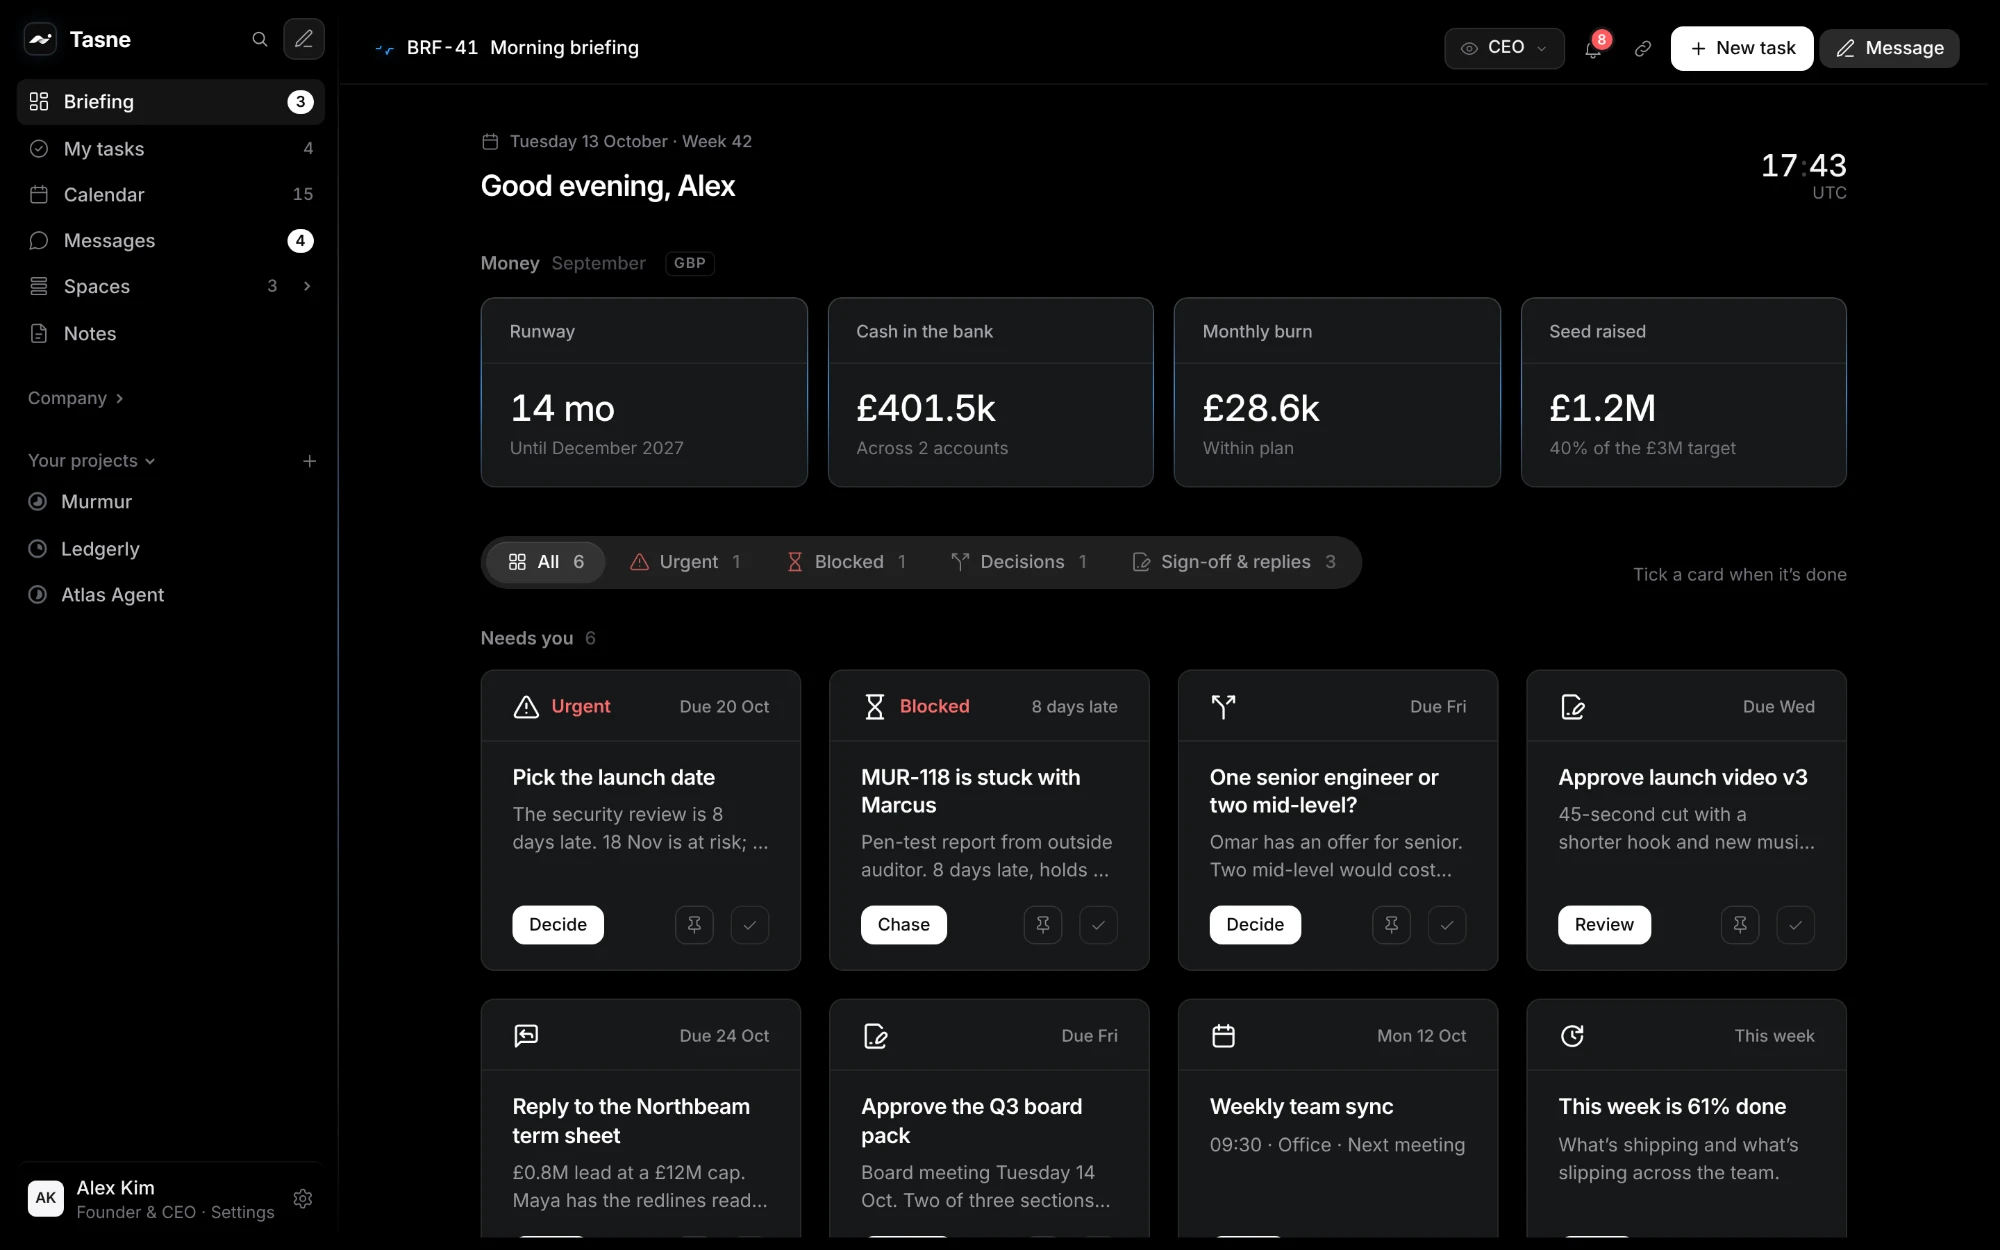Open the settings gear near Alex Kim
The image size is (2000, 1250).
[x=303, y=1198]
